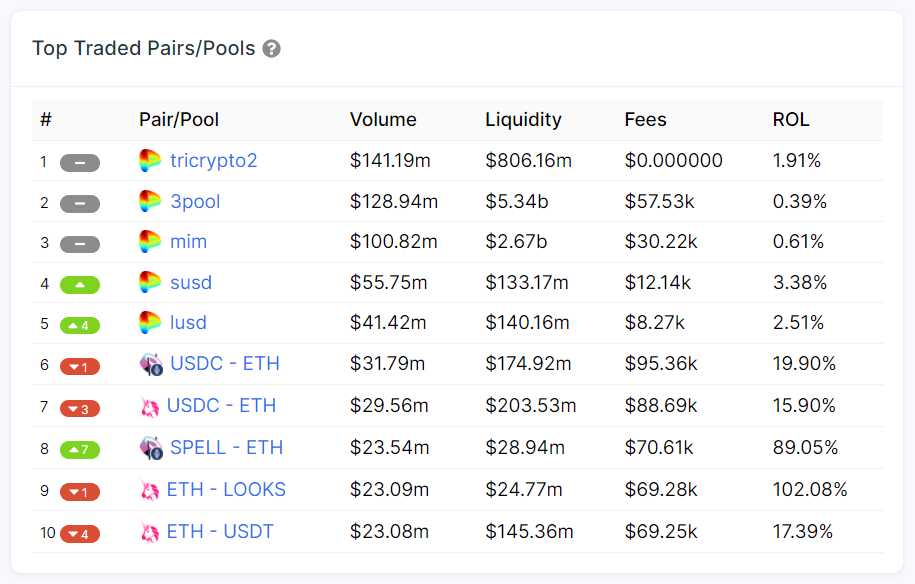Click the ROL column header
915x584 pixels.
coord(791,120)
